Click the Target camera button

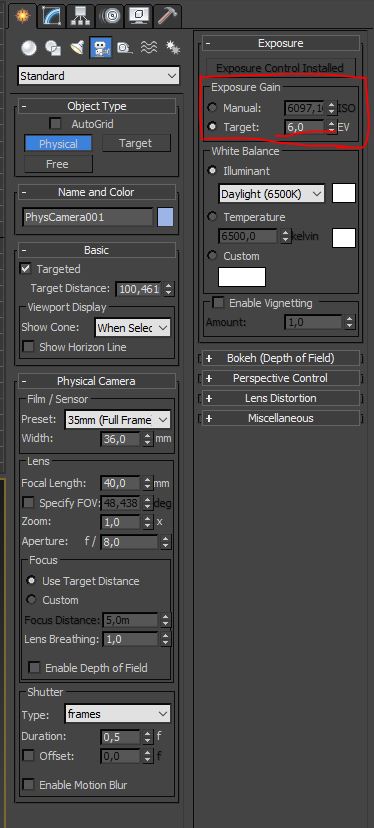[x=136, y=143]
